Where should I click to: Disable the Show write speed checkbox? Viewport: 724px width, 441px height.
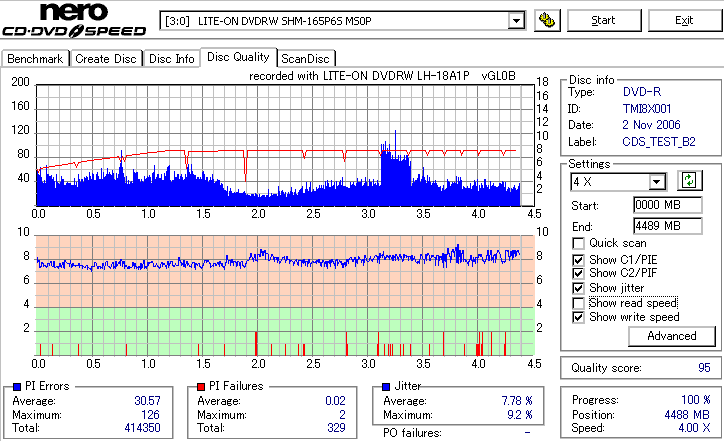[x=578, y=317]
